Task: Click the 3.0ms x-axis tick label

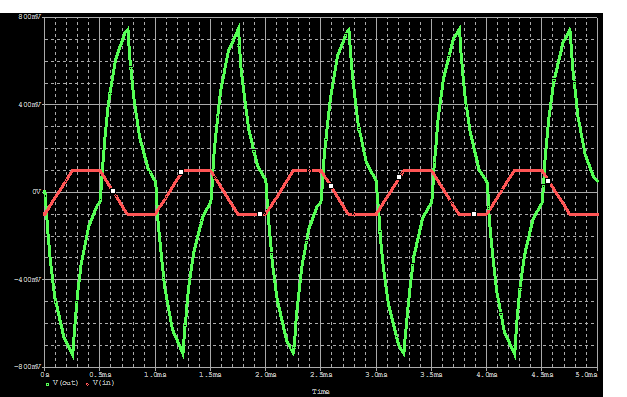Action: (376, 375)
